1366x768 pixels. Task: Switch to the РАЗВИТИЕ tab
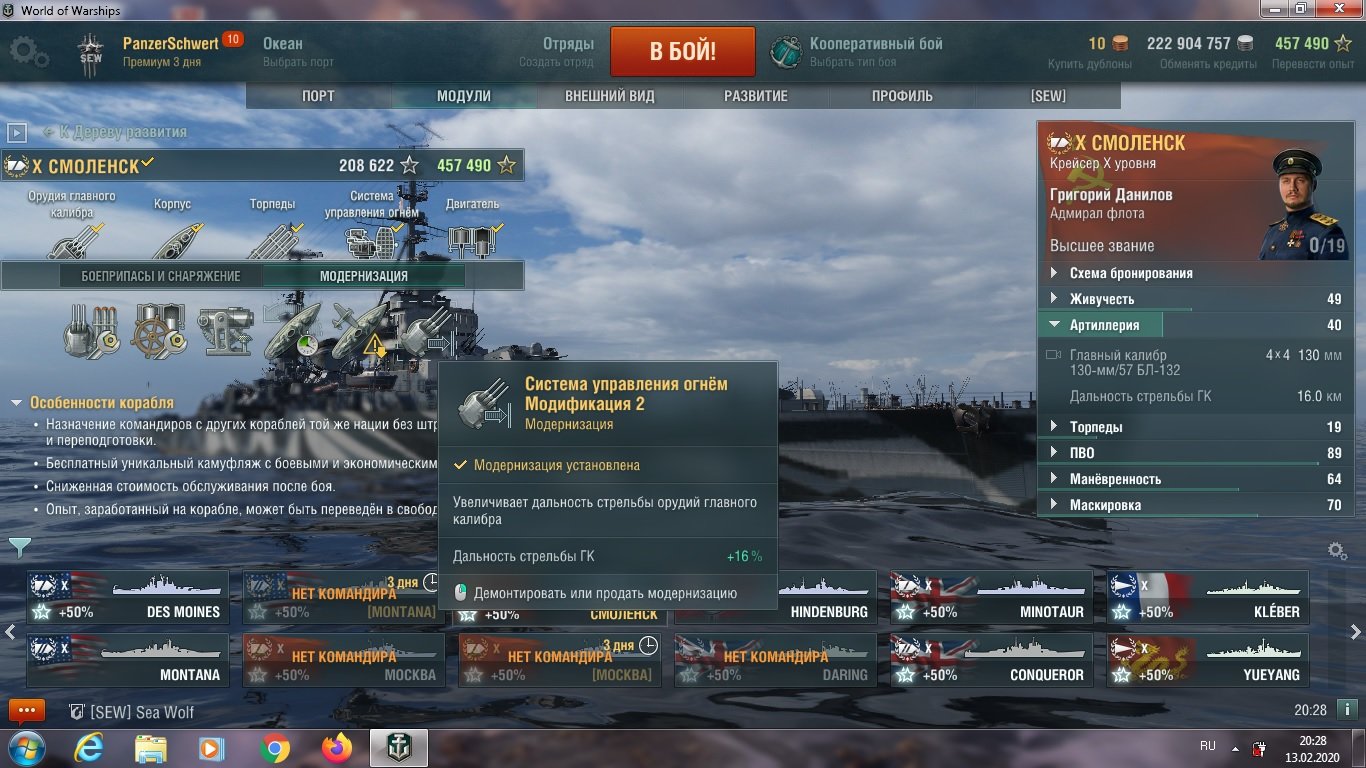pos(756,96)
